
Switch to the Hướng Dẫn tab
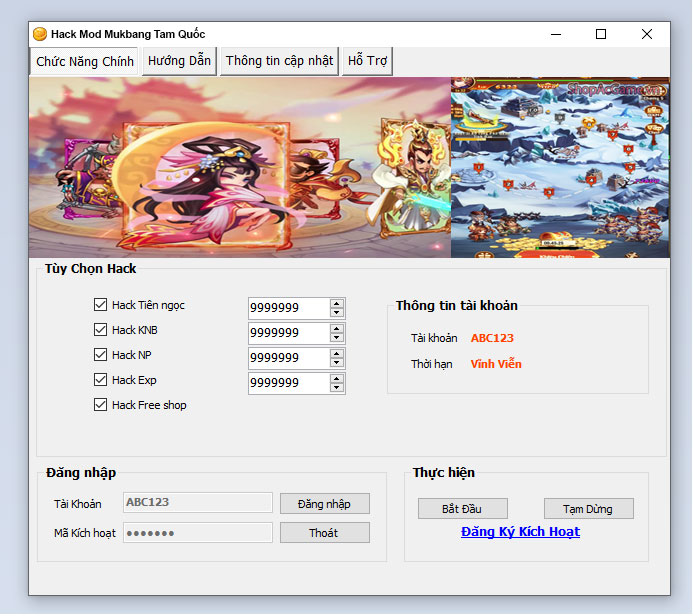(179, 61)
